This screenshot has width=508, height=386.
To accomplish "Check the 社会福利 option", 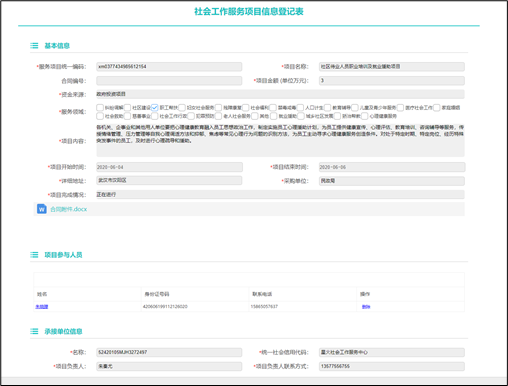I will pos(246,107).
